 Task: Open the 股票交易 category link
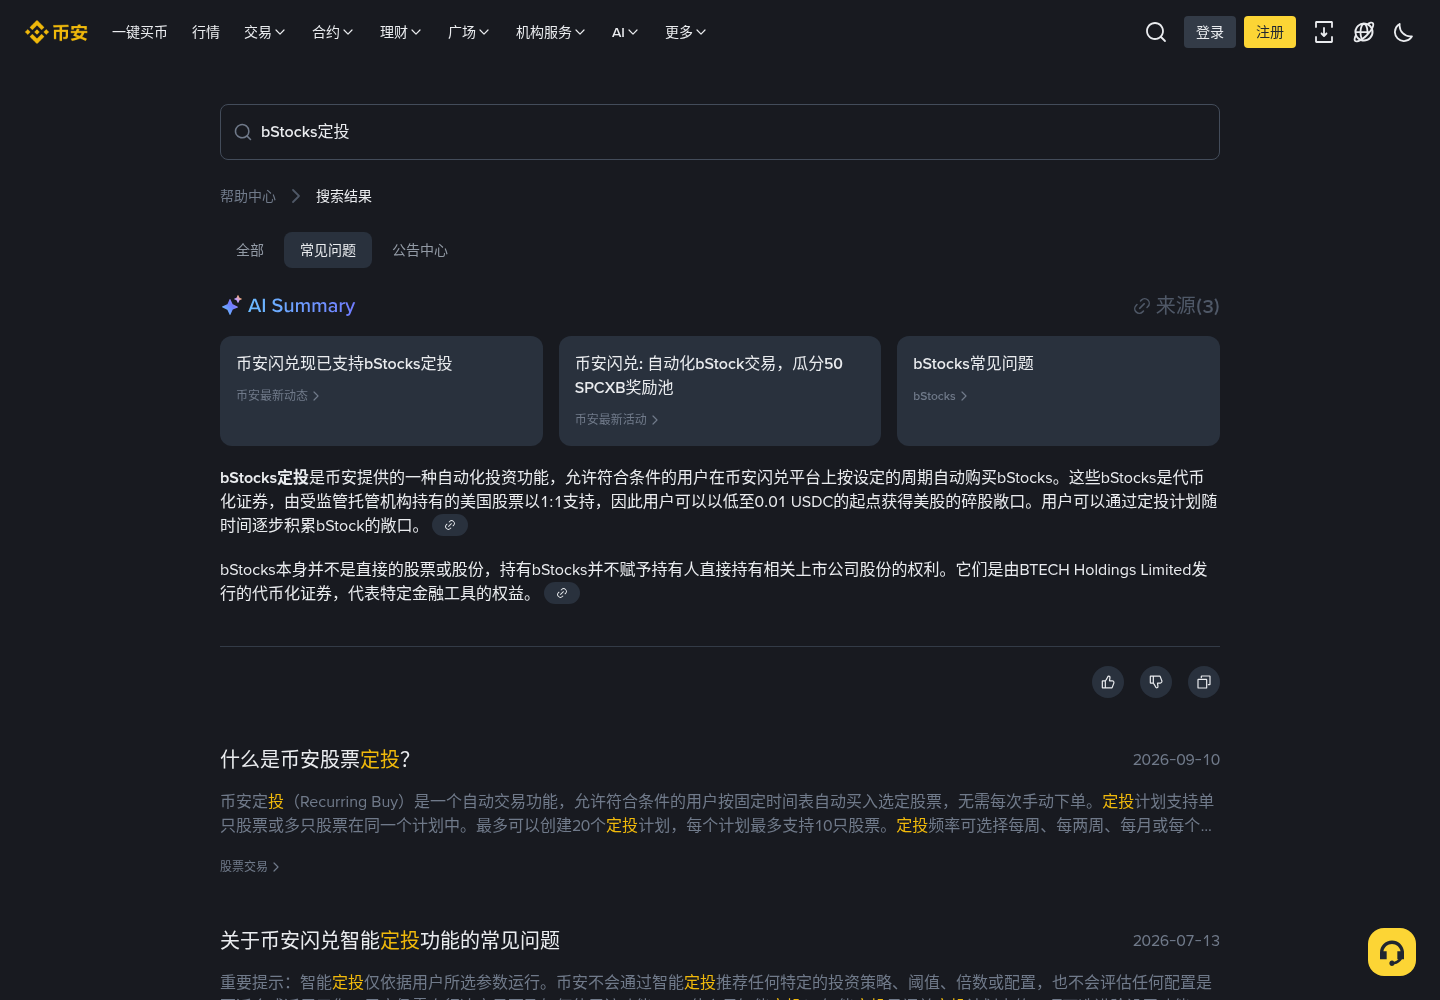pyautogui.click(x=250, y=866)
